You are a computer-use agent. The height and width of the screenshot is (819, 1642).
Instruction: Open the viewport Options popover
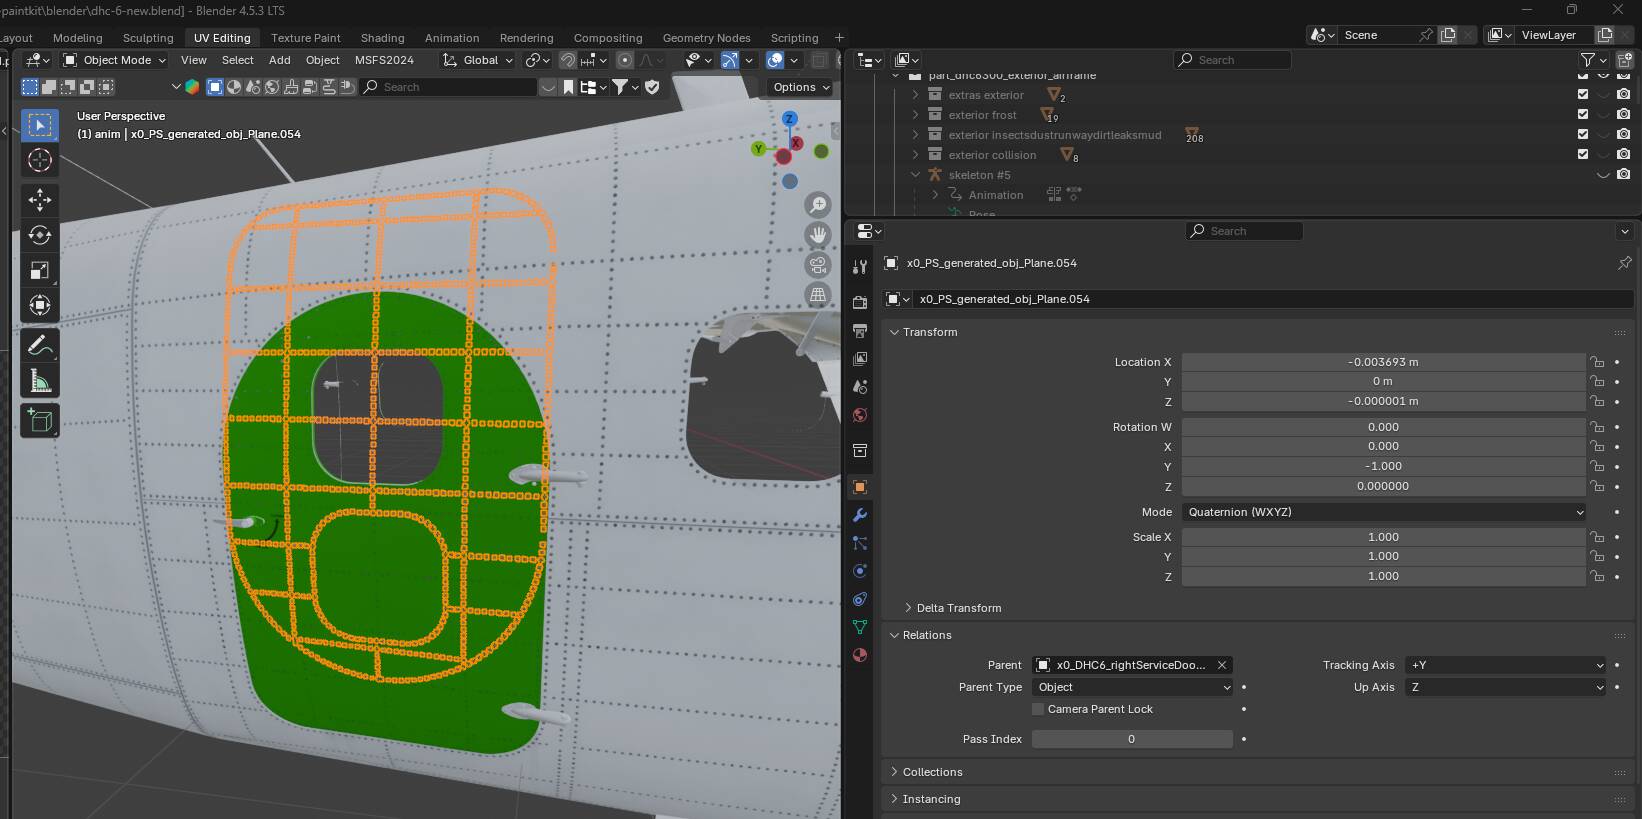801,87
